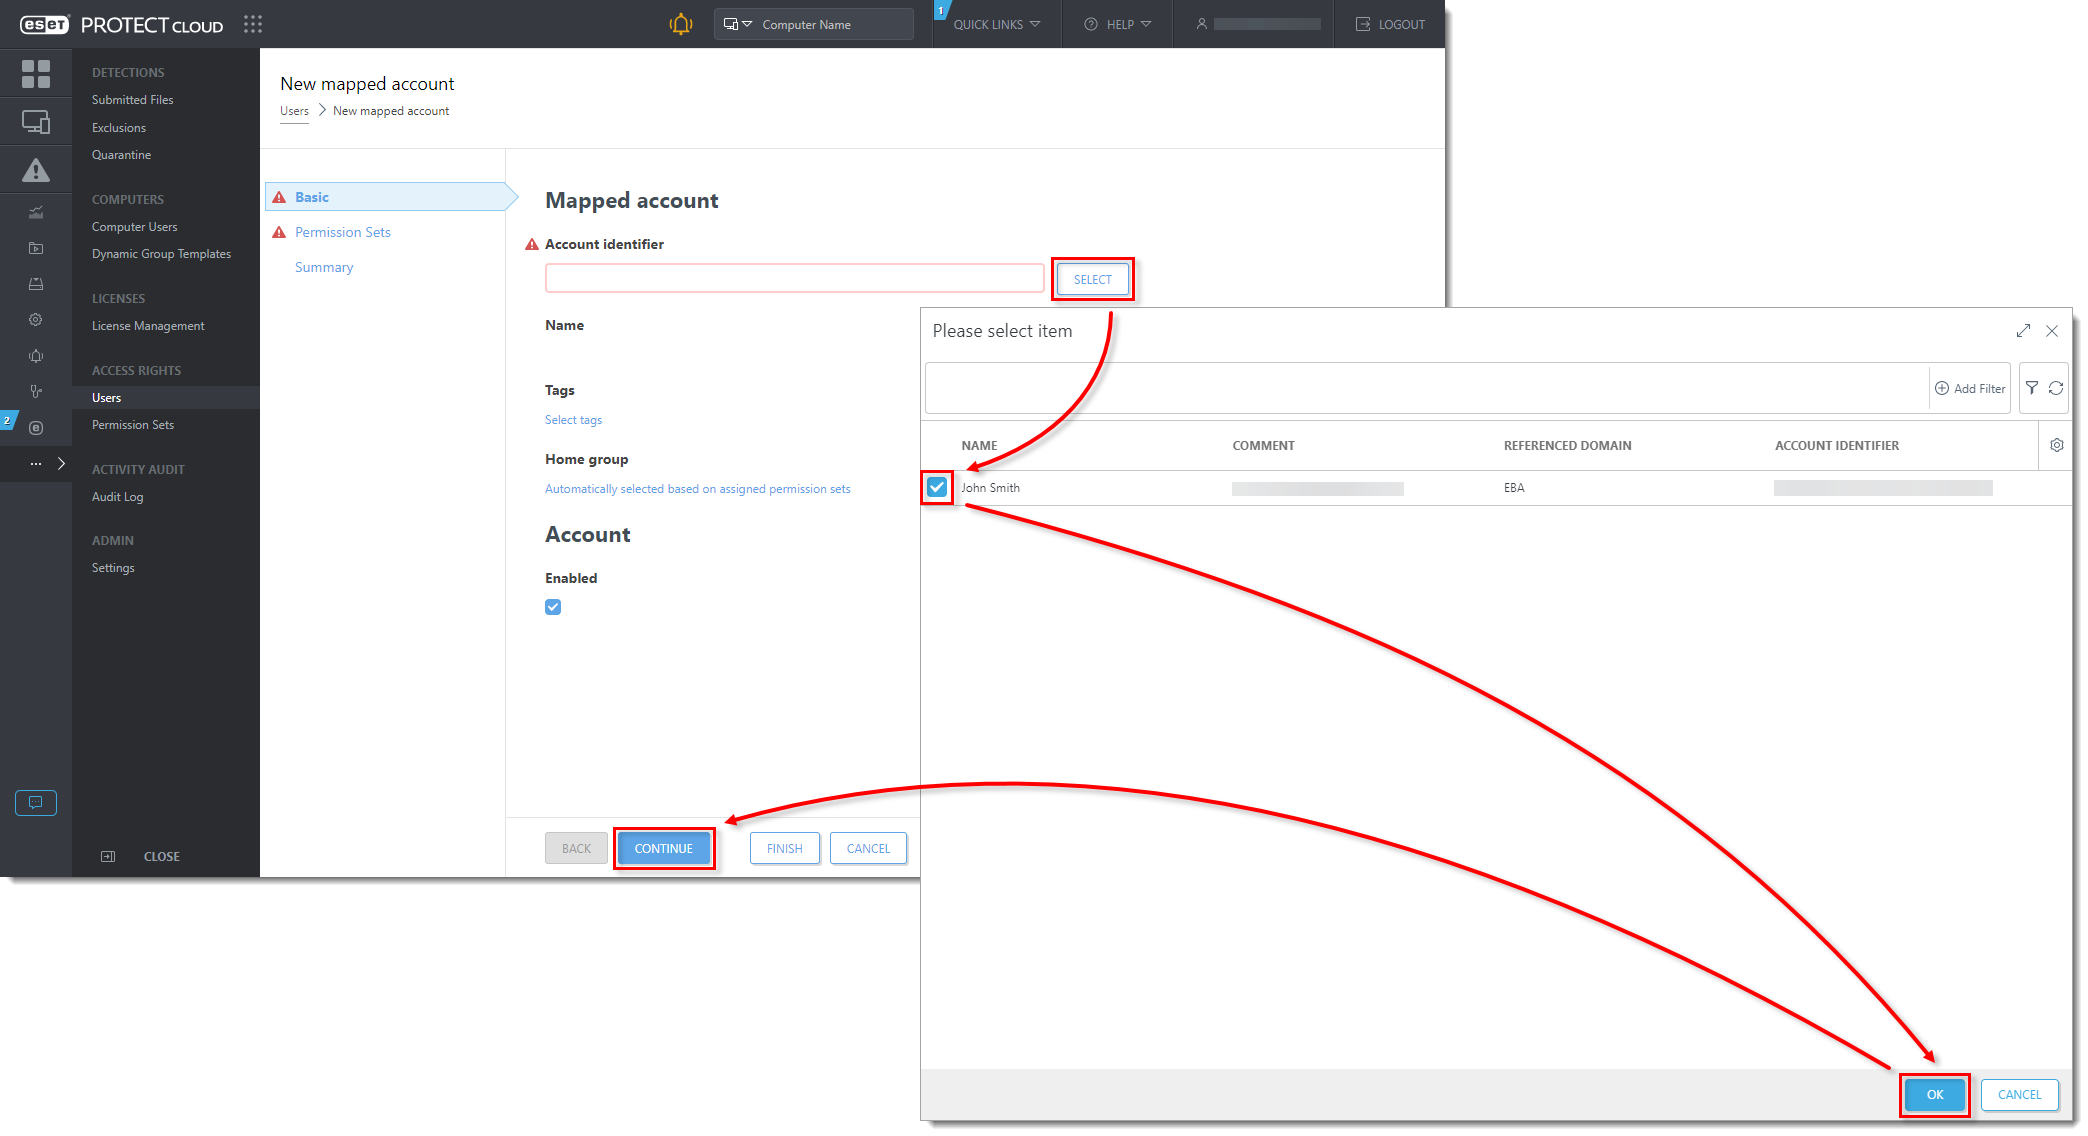The image size is (2088, 1136).
Task: Click CLOSE to collapse the menu
Action: pos(141,857)
